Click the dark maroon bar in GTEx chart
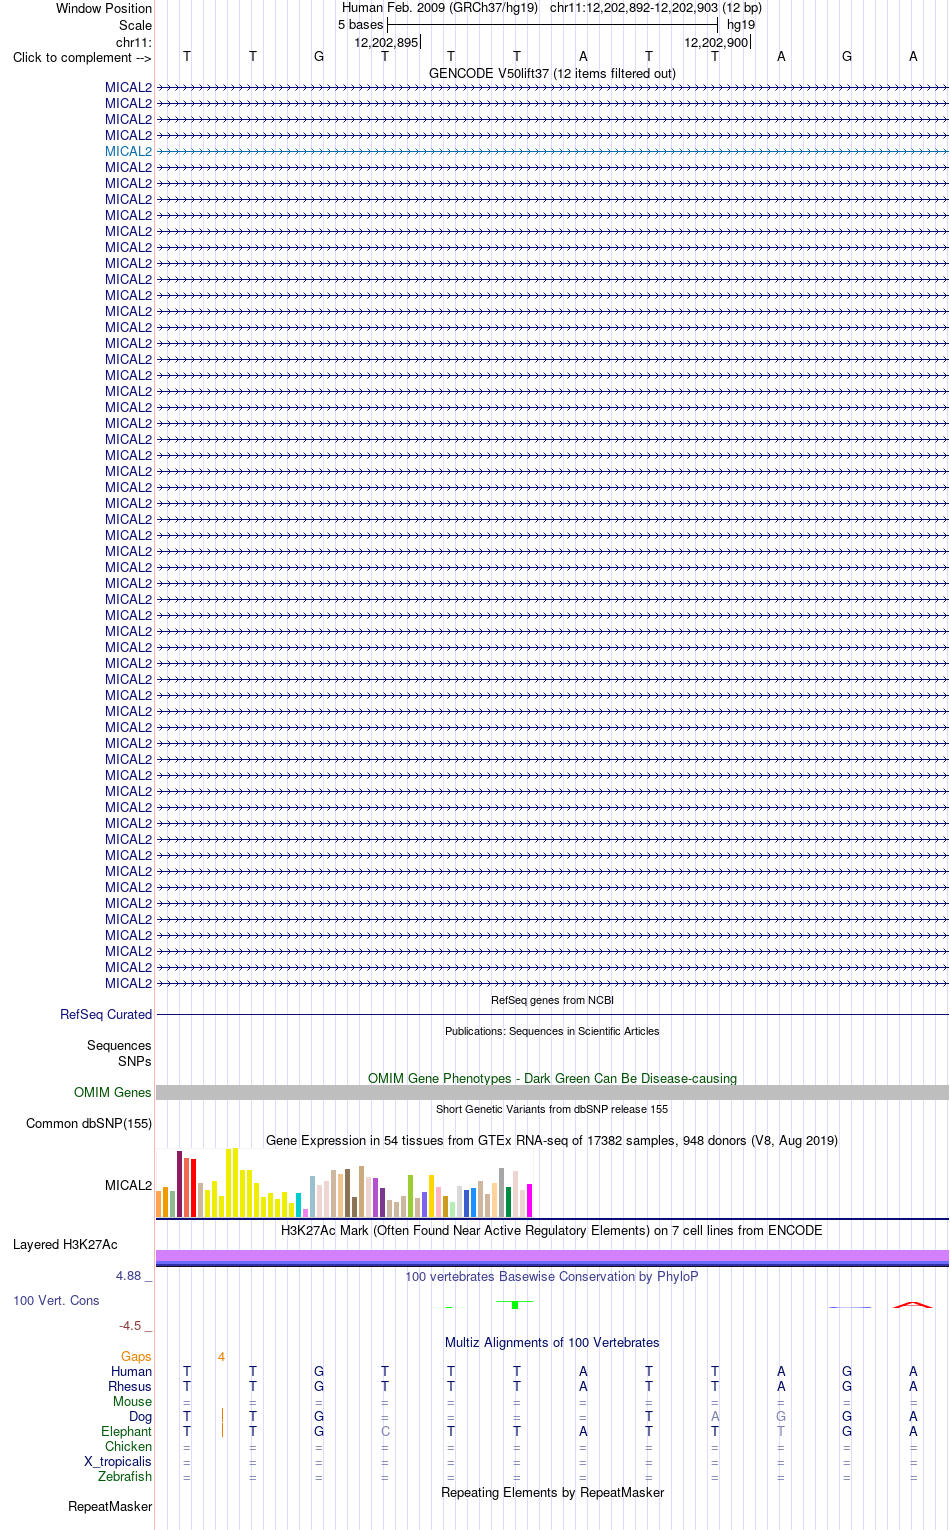Viewport: 950px width, 1530px height. pyautogui.click(x=179, y=1184)
